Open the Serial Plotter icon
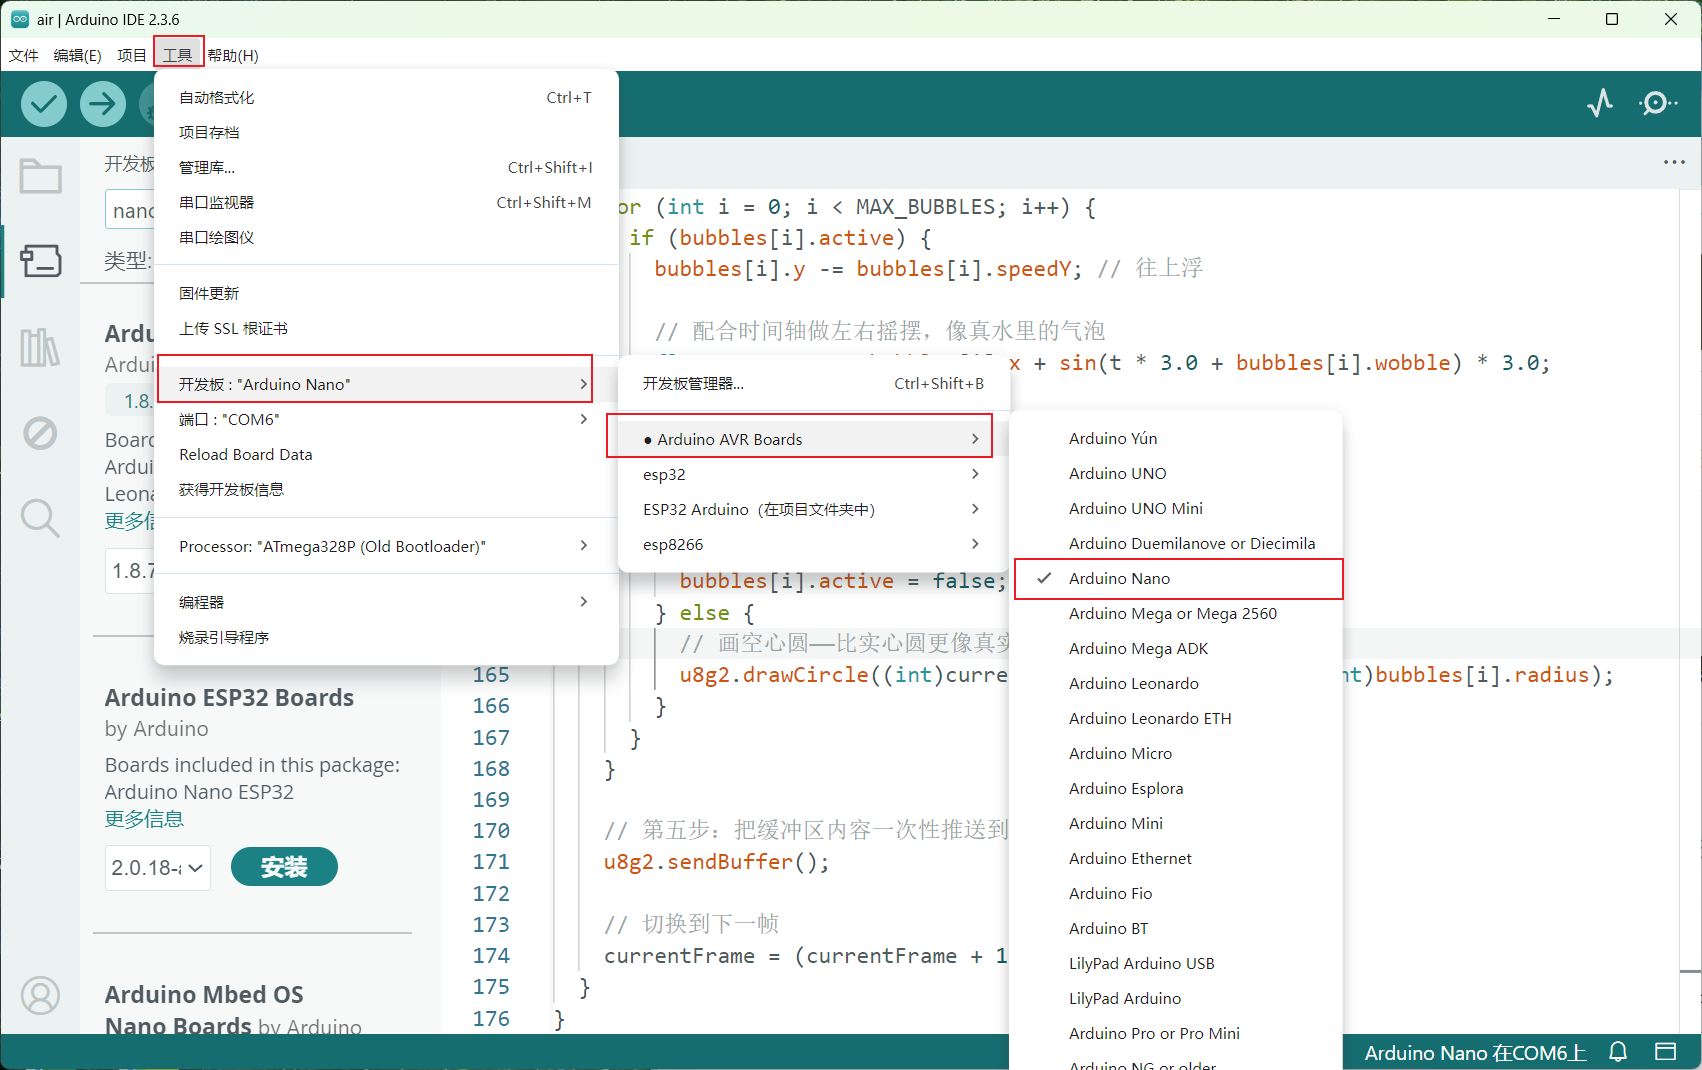 tap(1600, 103)
